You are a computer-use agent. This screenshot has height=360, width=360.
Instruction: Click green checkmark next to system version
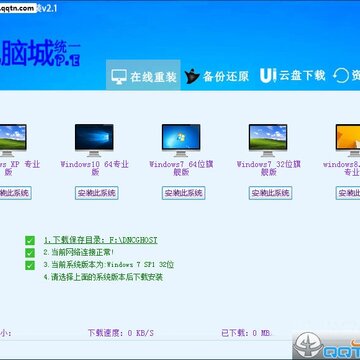tap(30, 265)
